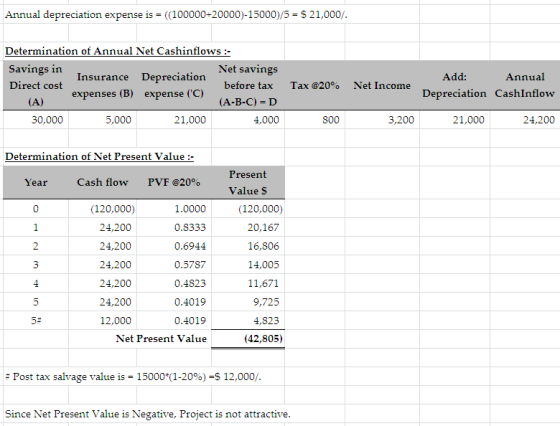Select the 'Annual CashInflow' header cell
Viewport: 560px width, 426px height.
pos(525,85)
